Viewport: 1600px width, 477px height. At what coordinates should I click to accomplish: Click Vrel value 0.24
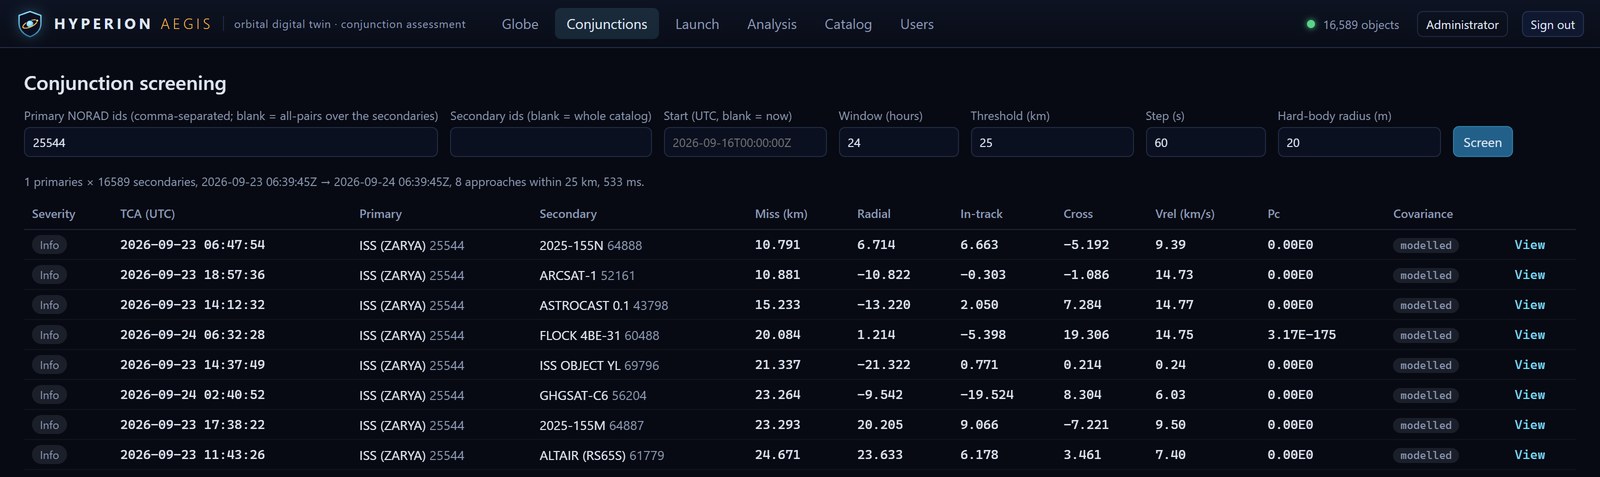click(1170, 365)
